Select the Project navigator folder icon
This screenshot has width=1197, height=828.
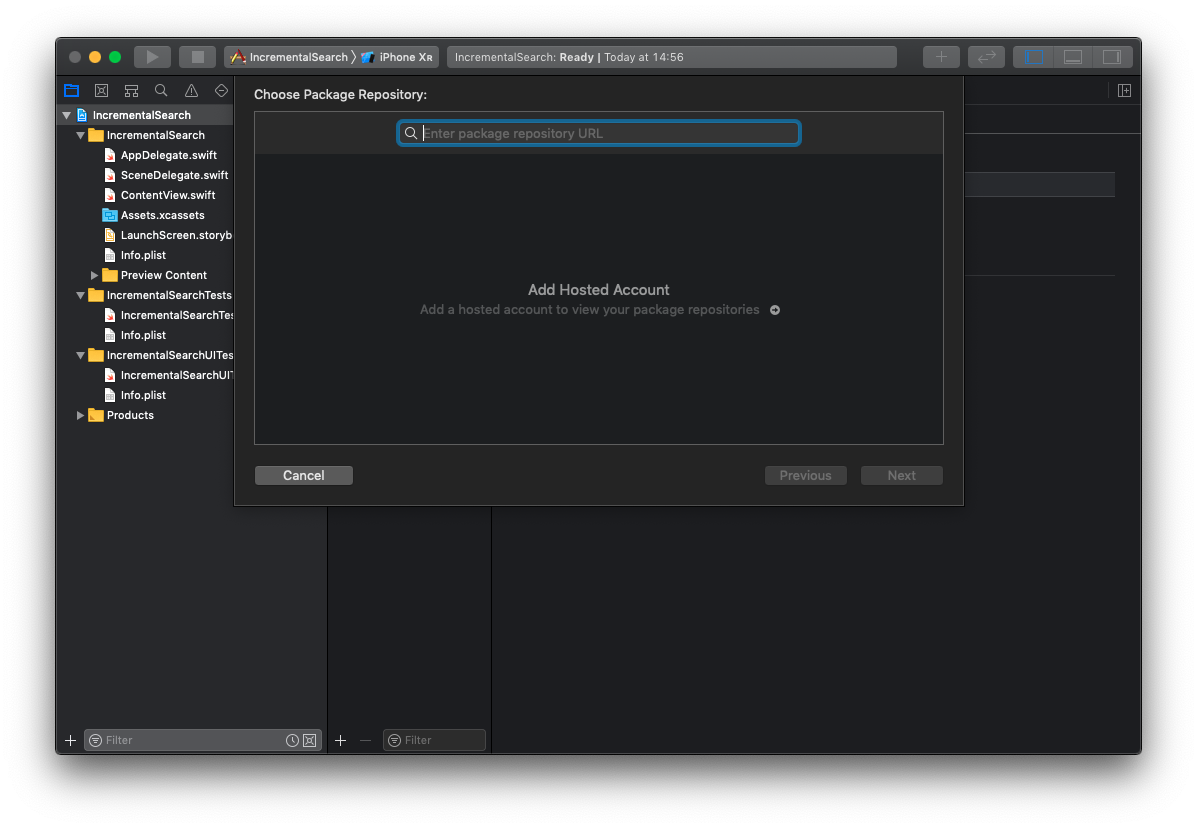(x=71, y=90)
